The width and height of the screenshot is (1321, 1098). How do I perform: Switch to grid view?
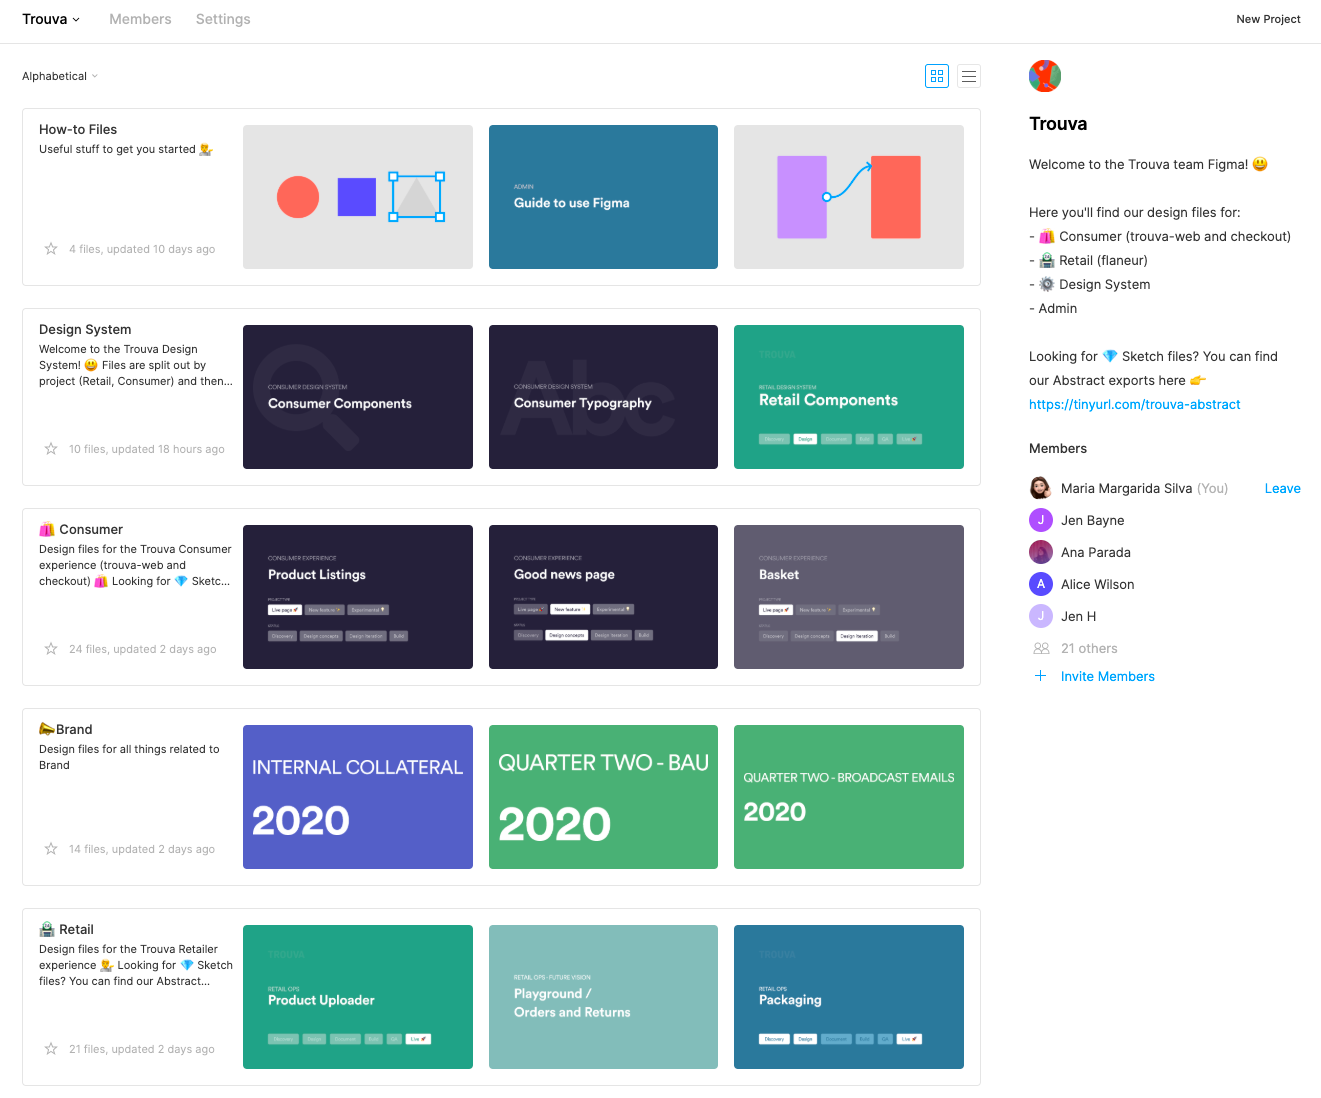click(x=937, y=76)
